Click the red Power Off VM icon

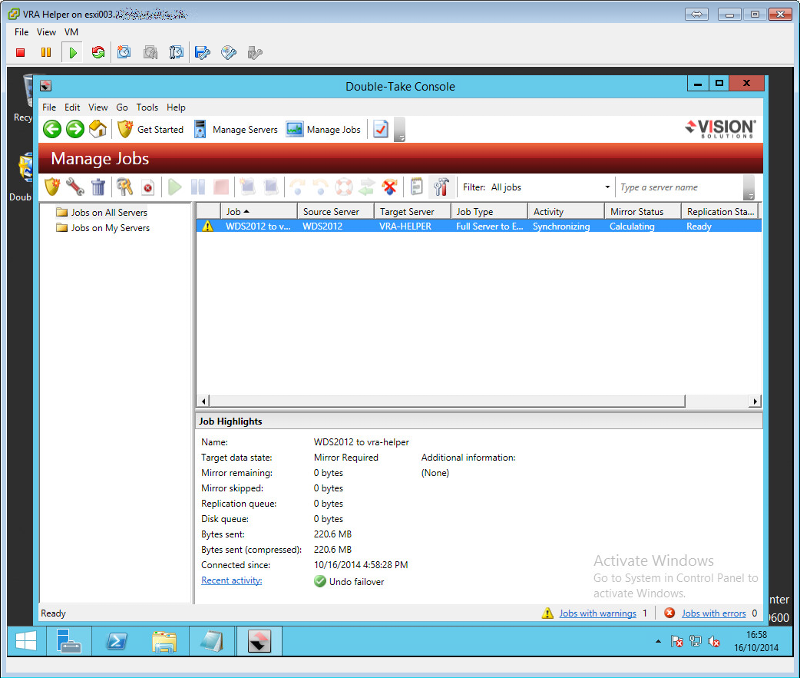tap(20, 53)
